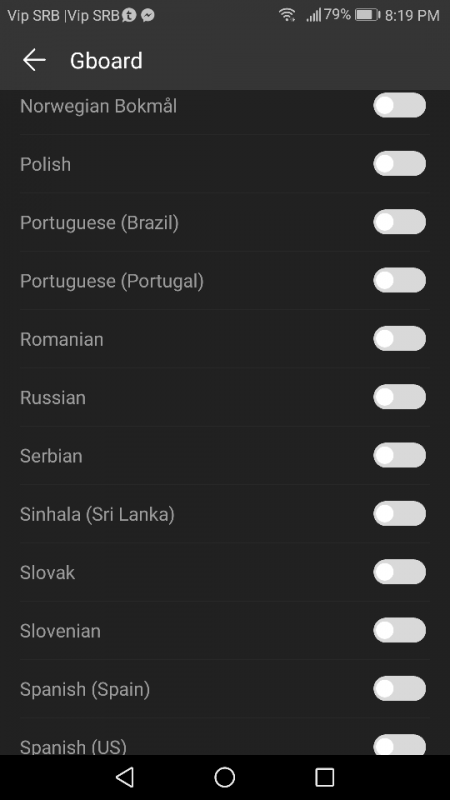Enable the Norwegian Bokmål toggle
Image resolution: width=450 pixels, height=800 pixels.
[x=399, y=106]
